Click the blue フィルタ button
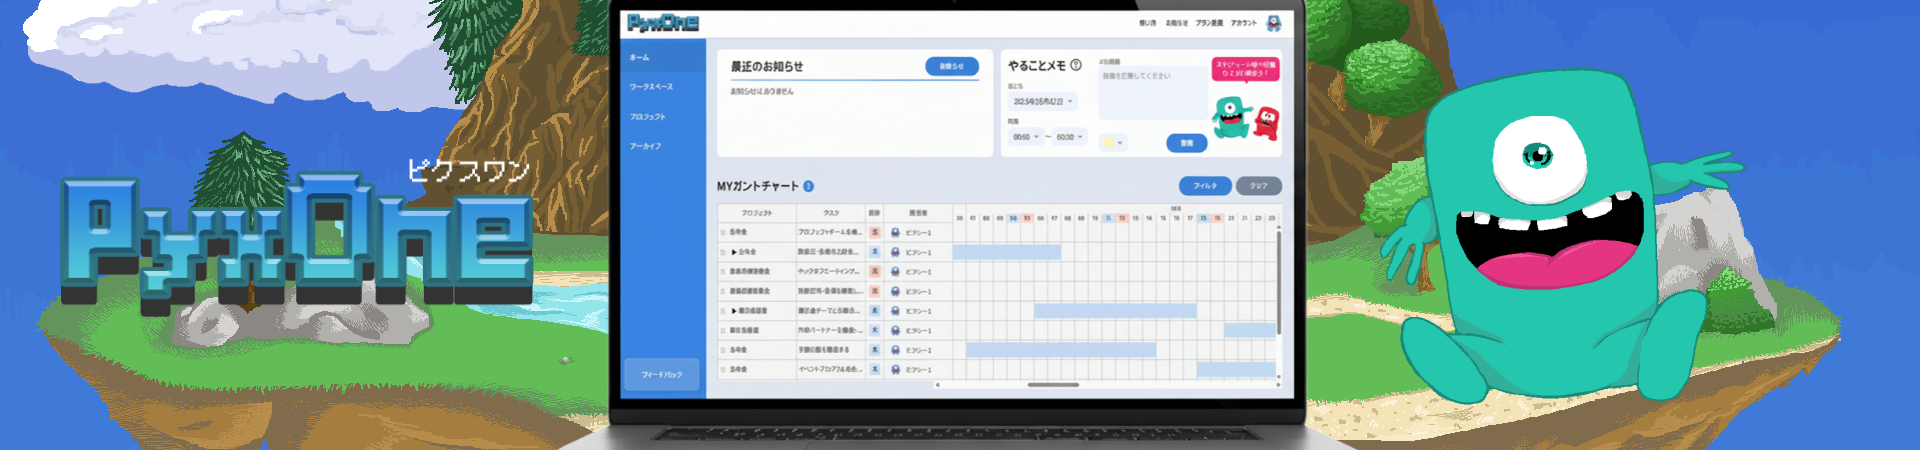The width and height of the screenshot is (1920, 450). pyautogui.click(x=1205, y=186)
